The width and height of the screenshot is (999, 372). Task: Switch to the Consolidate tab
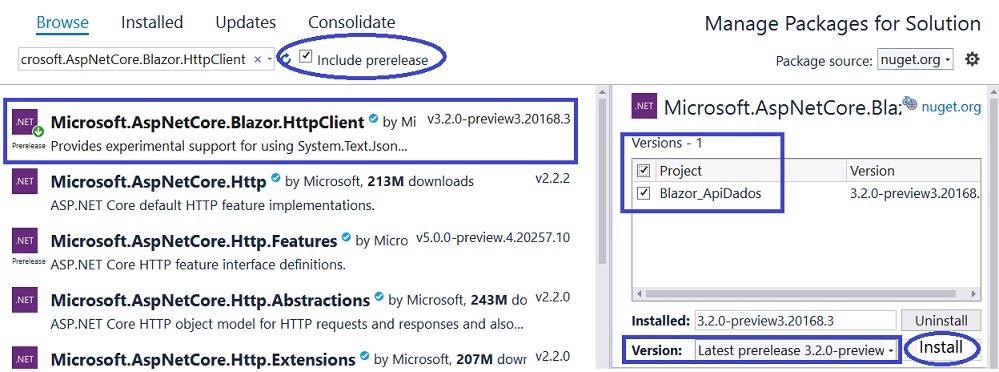(352, 22)
